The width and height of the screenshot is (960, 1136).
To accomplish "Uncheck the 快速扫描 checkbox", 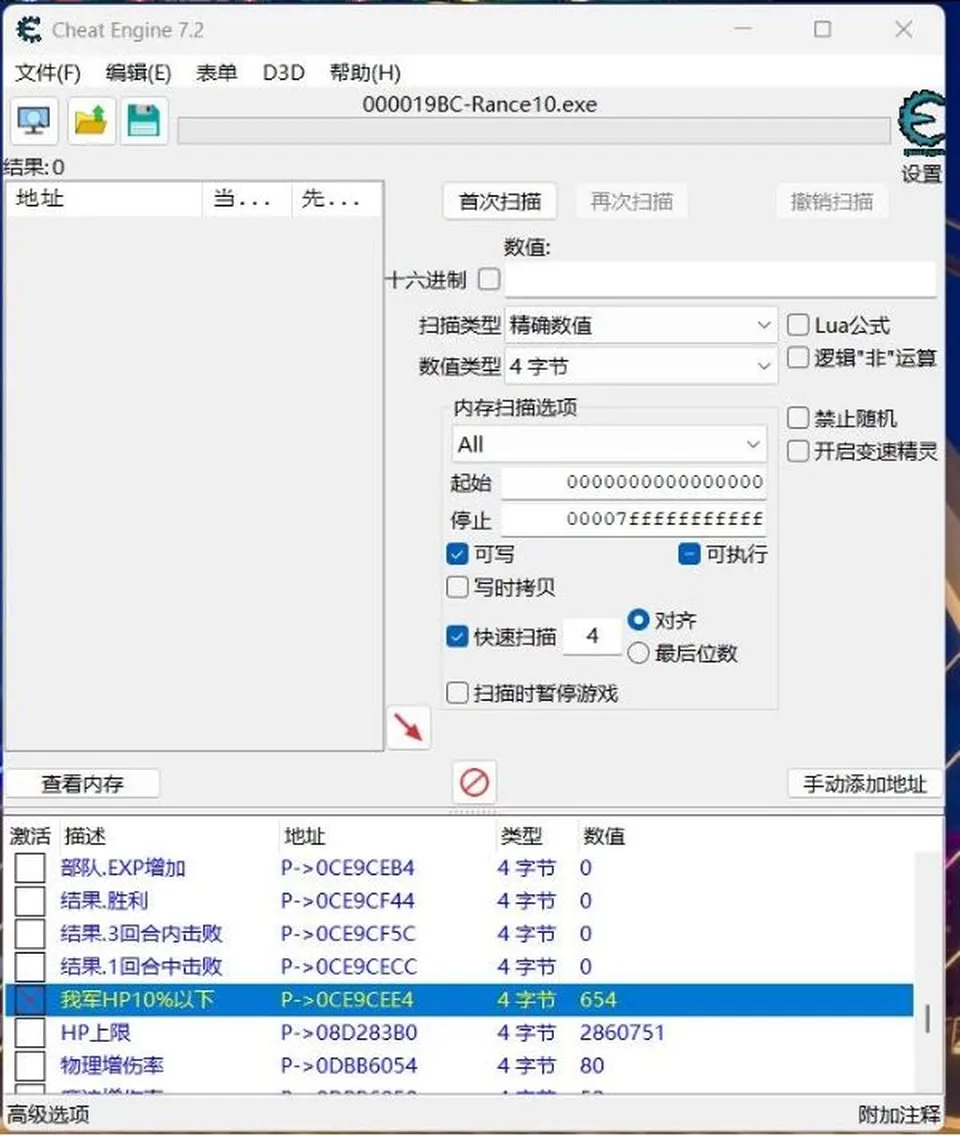I will 457,636.
